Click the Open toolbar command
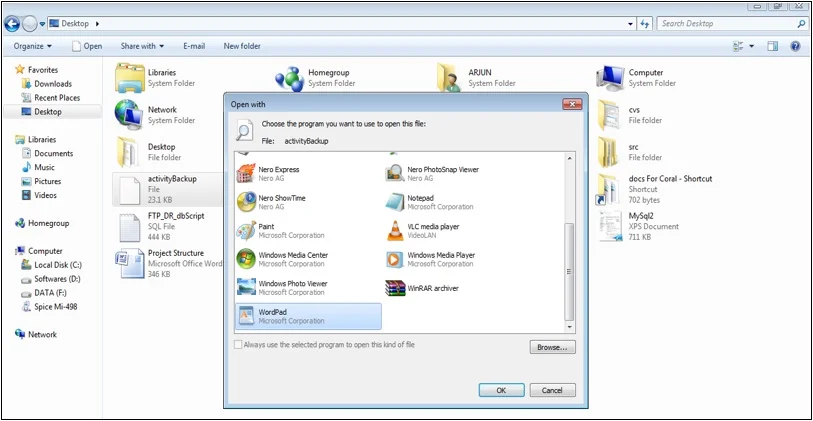813x421 pixels. click(x=87, y=46)
